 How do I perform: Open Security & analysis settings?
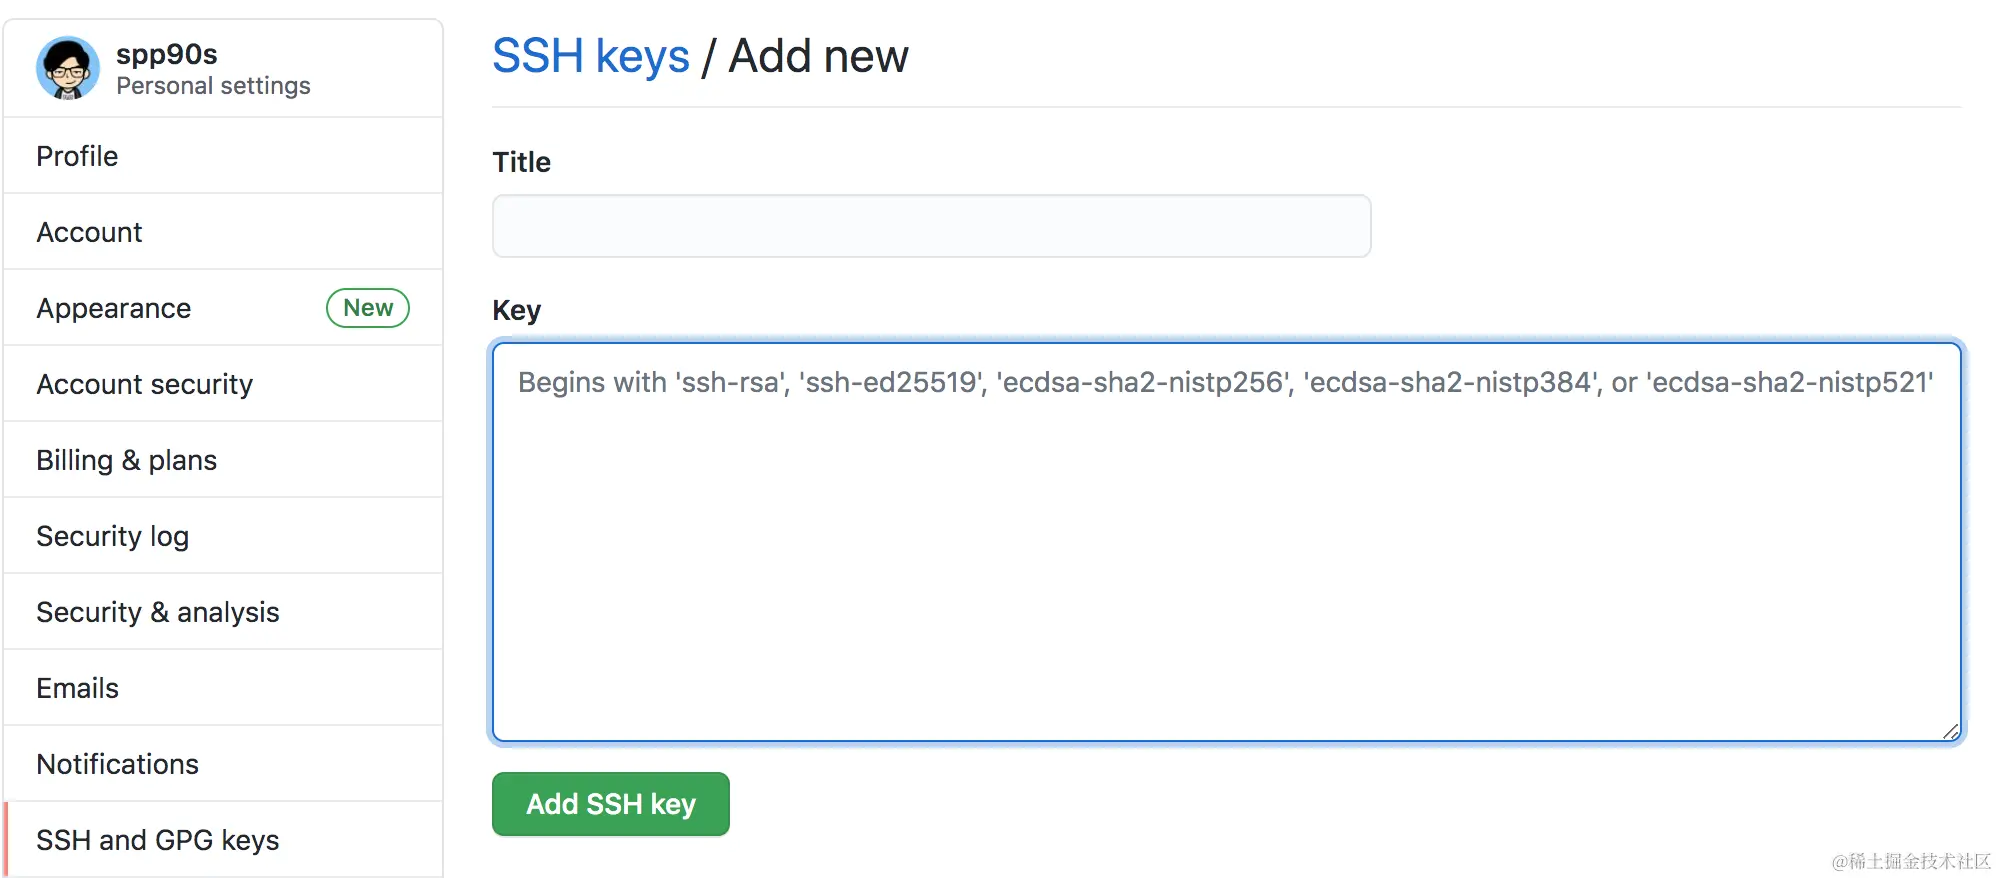(223, 612)
